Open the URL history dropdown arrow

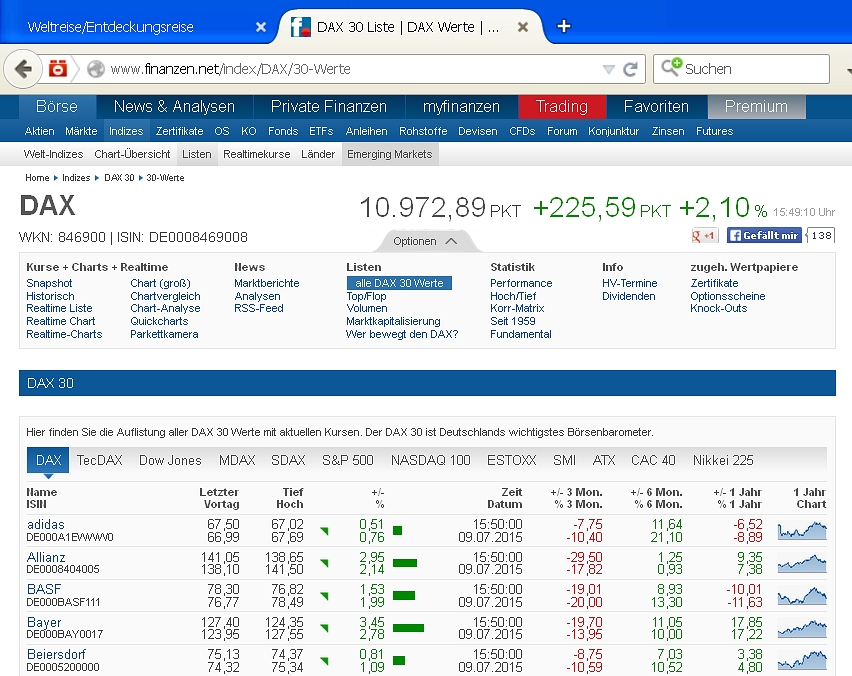click(x=609, y=70)
